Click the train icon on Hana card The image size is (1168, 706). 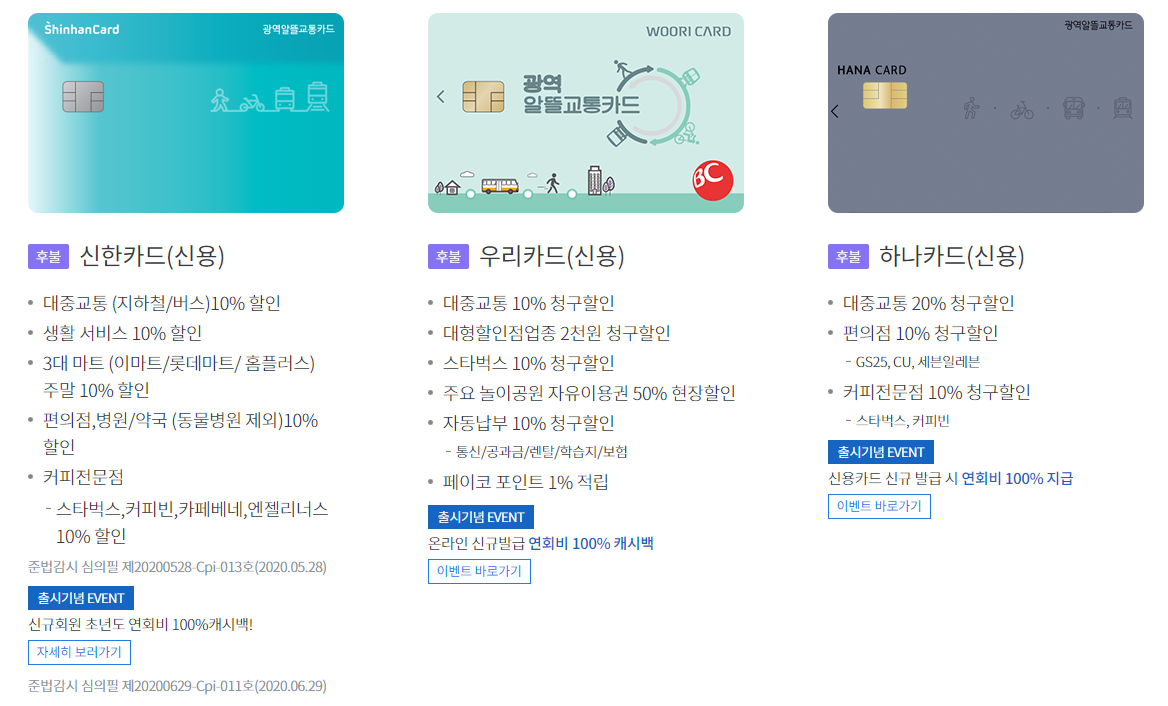click(x=1123, y=109)
